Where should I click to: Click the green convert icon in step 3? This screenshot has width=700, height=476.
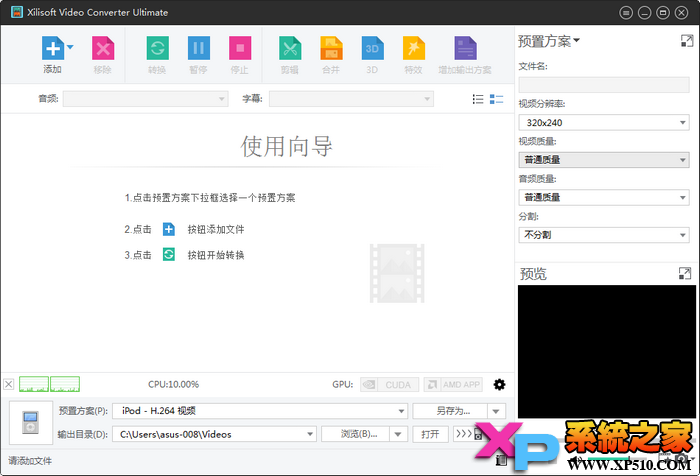169,255
